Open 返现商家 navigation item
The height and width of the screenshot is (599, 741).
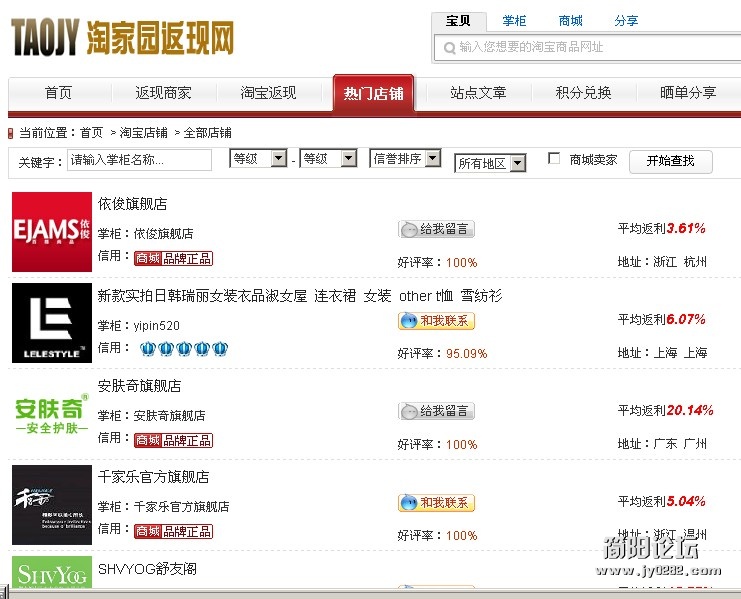pos(164,93)
